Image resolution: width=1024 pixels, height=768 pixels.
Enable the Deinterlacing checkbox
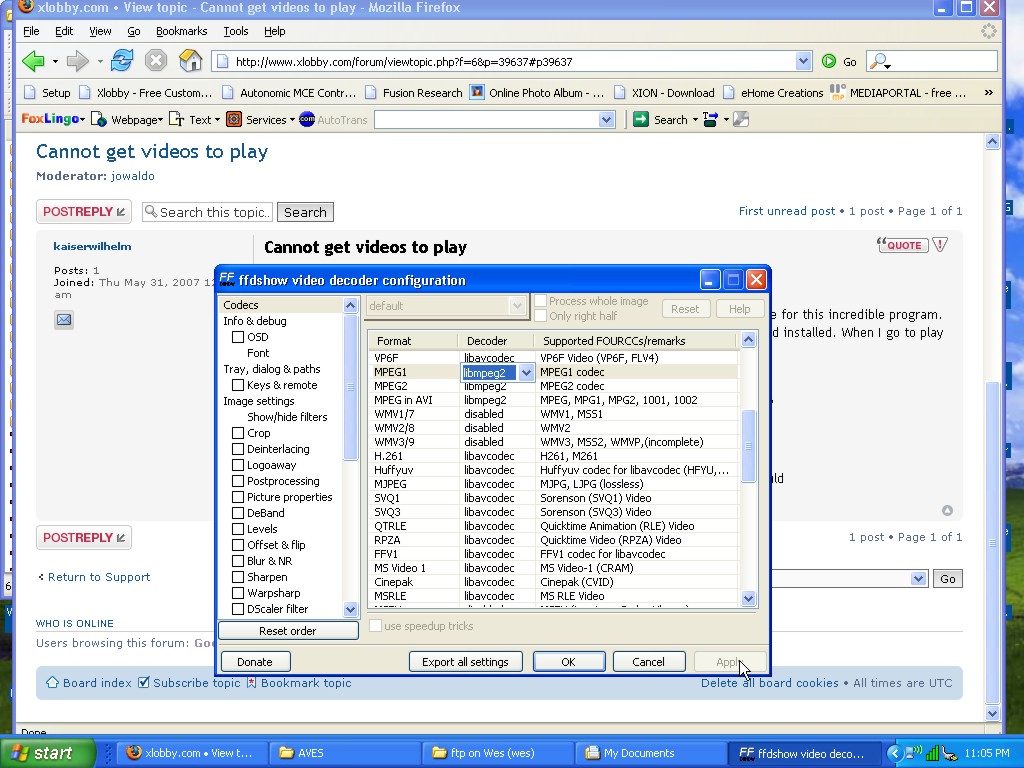[x=238, y=449]
